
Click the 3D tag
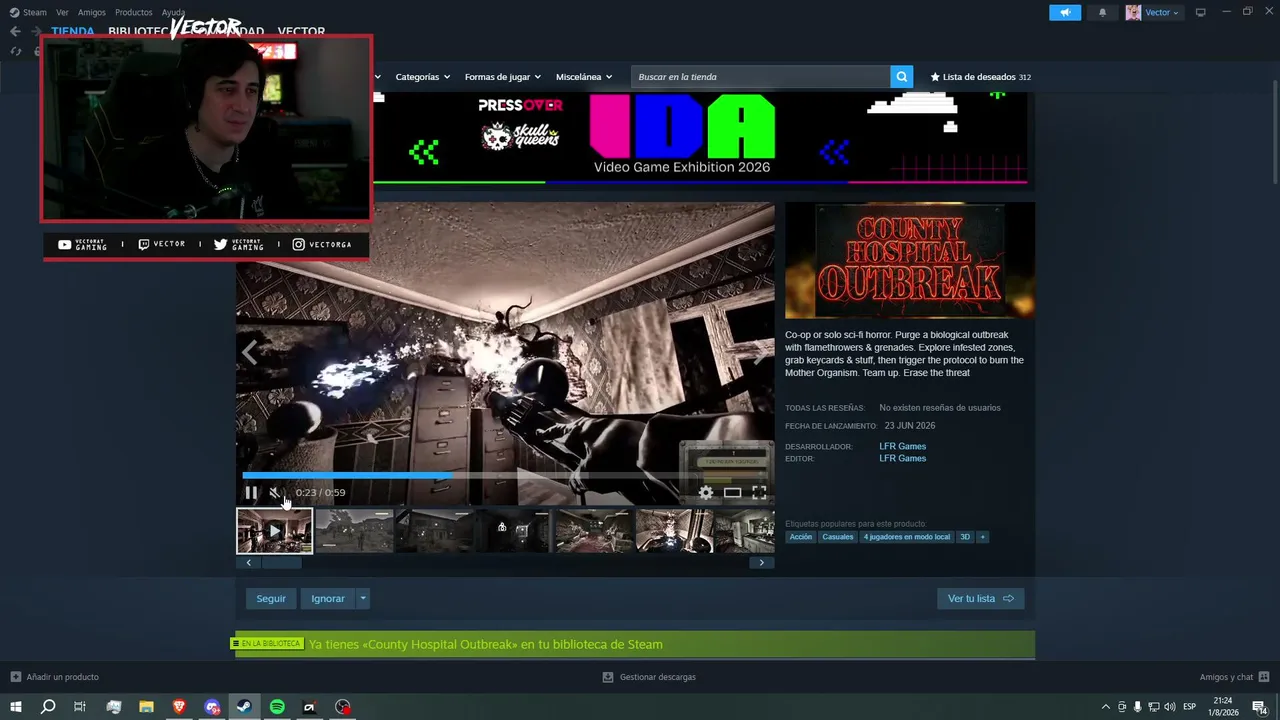965,537
